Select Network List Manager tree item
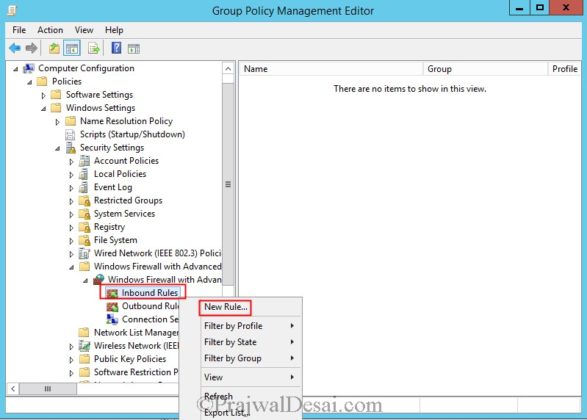The height and width of the screenshot is (420, 587). pos(136,333)
